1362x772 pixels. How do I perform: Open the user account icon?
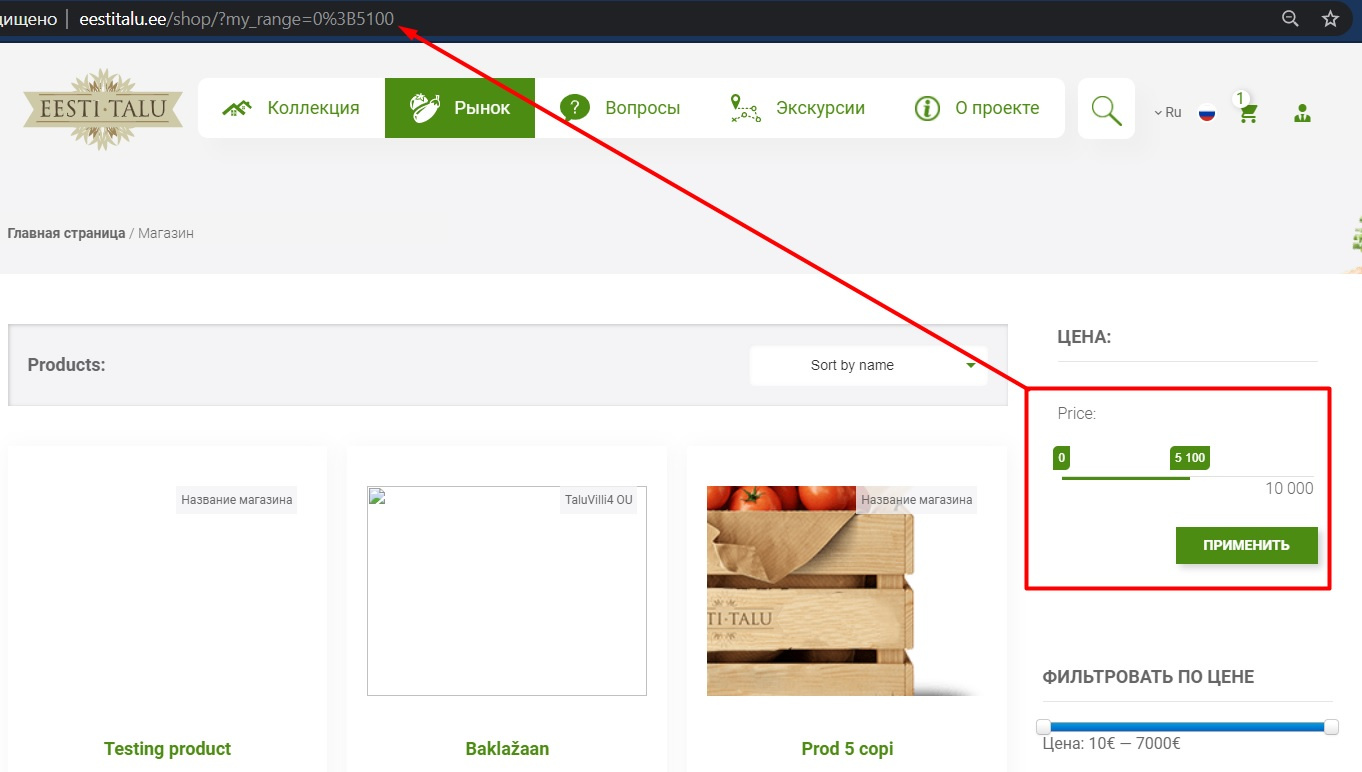click(1302, 113)
